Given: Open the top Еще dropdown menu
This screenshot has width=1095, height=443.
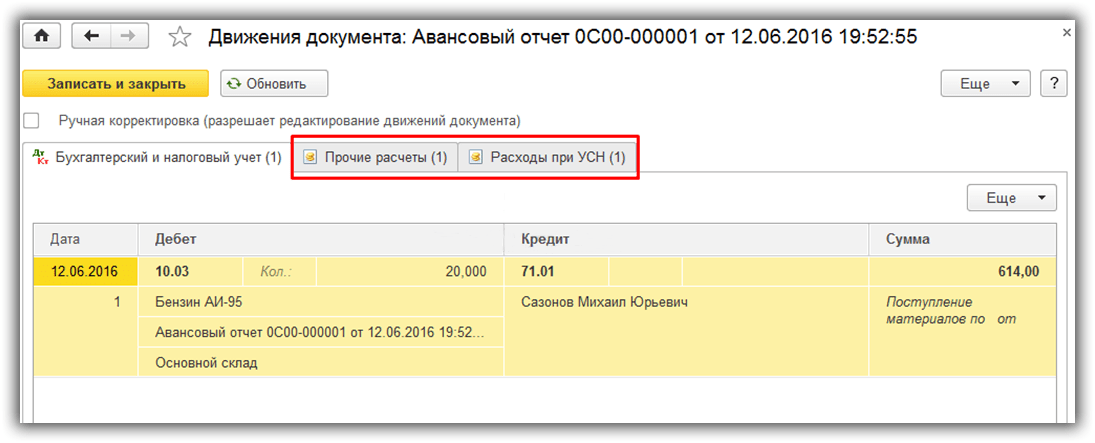Looking at the screenshot, I should 985,84.
